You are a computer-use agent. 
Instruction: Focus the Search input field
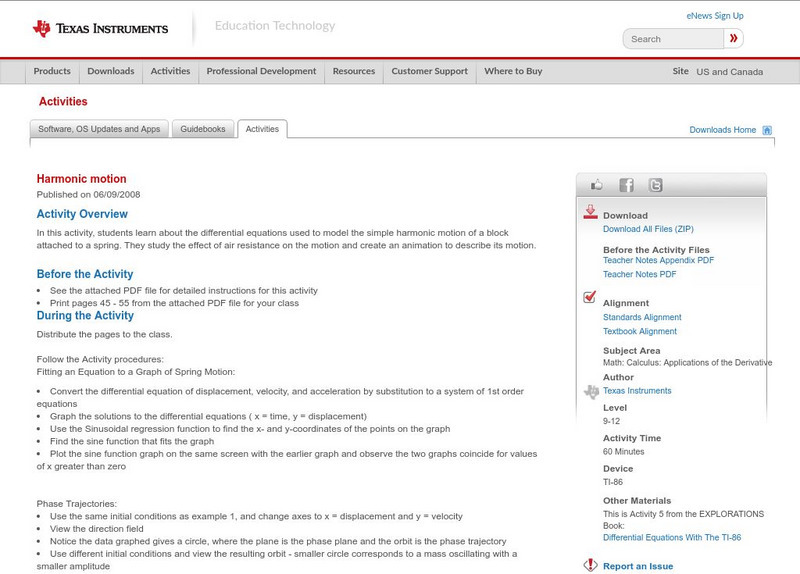point(673,39)
